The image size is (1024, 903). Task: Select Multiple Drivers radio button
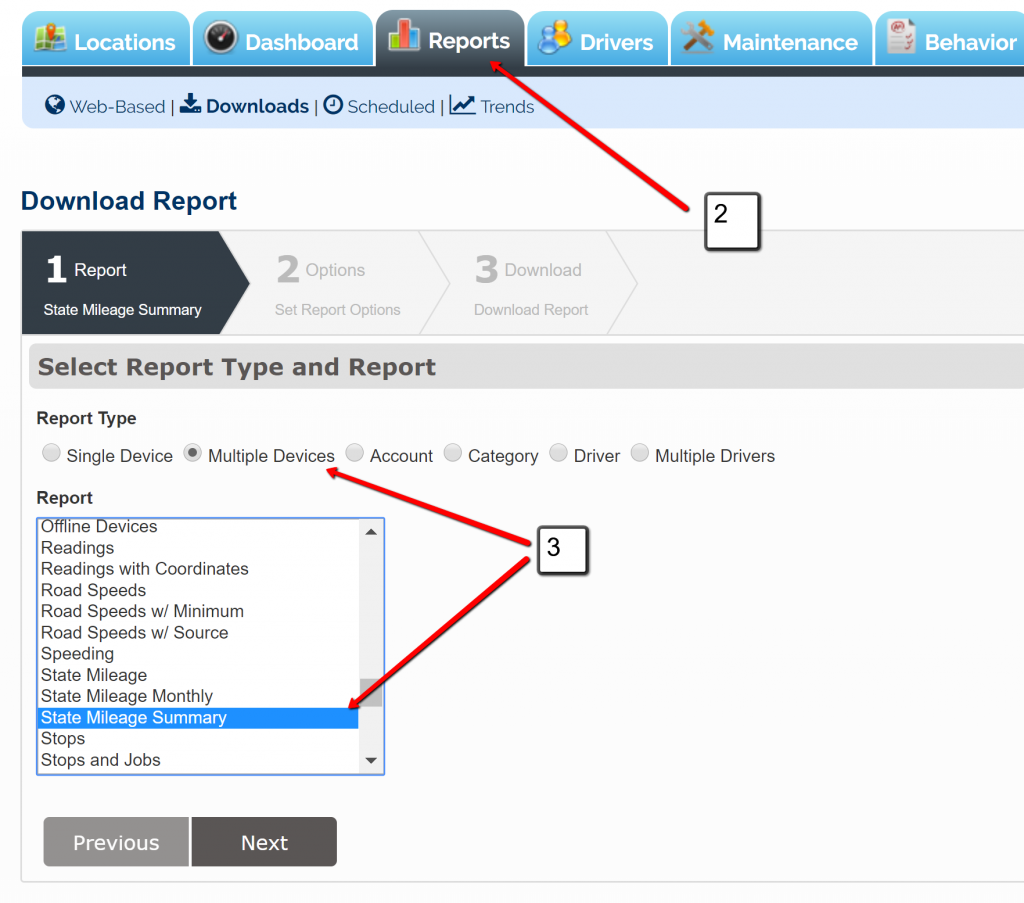coord(640,452)
